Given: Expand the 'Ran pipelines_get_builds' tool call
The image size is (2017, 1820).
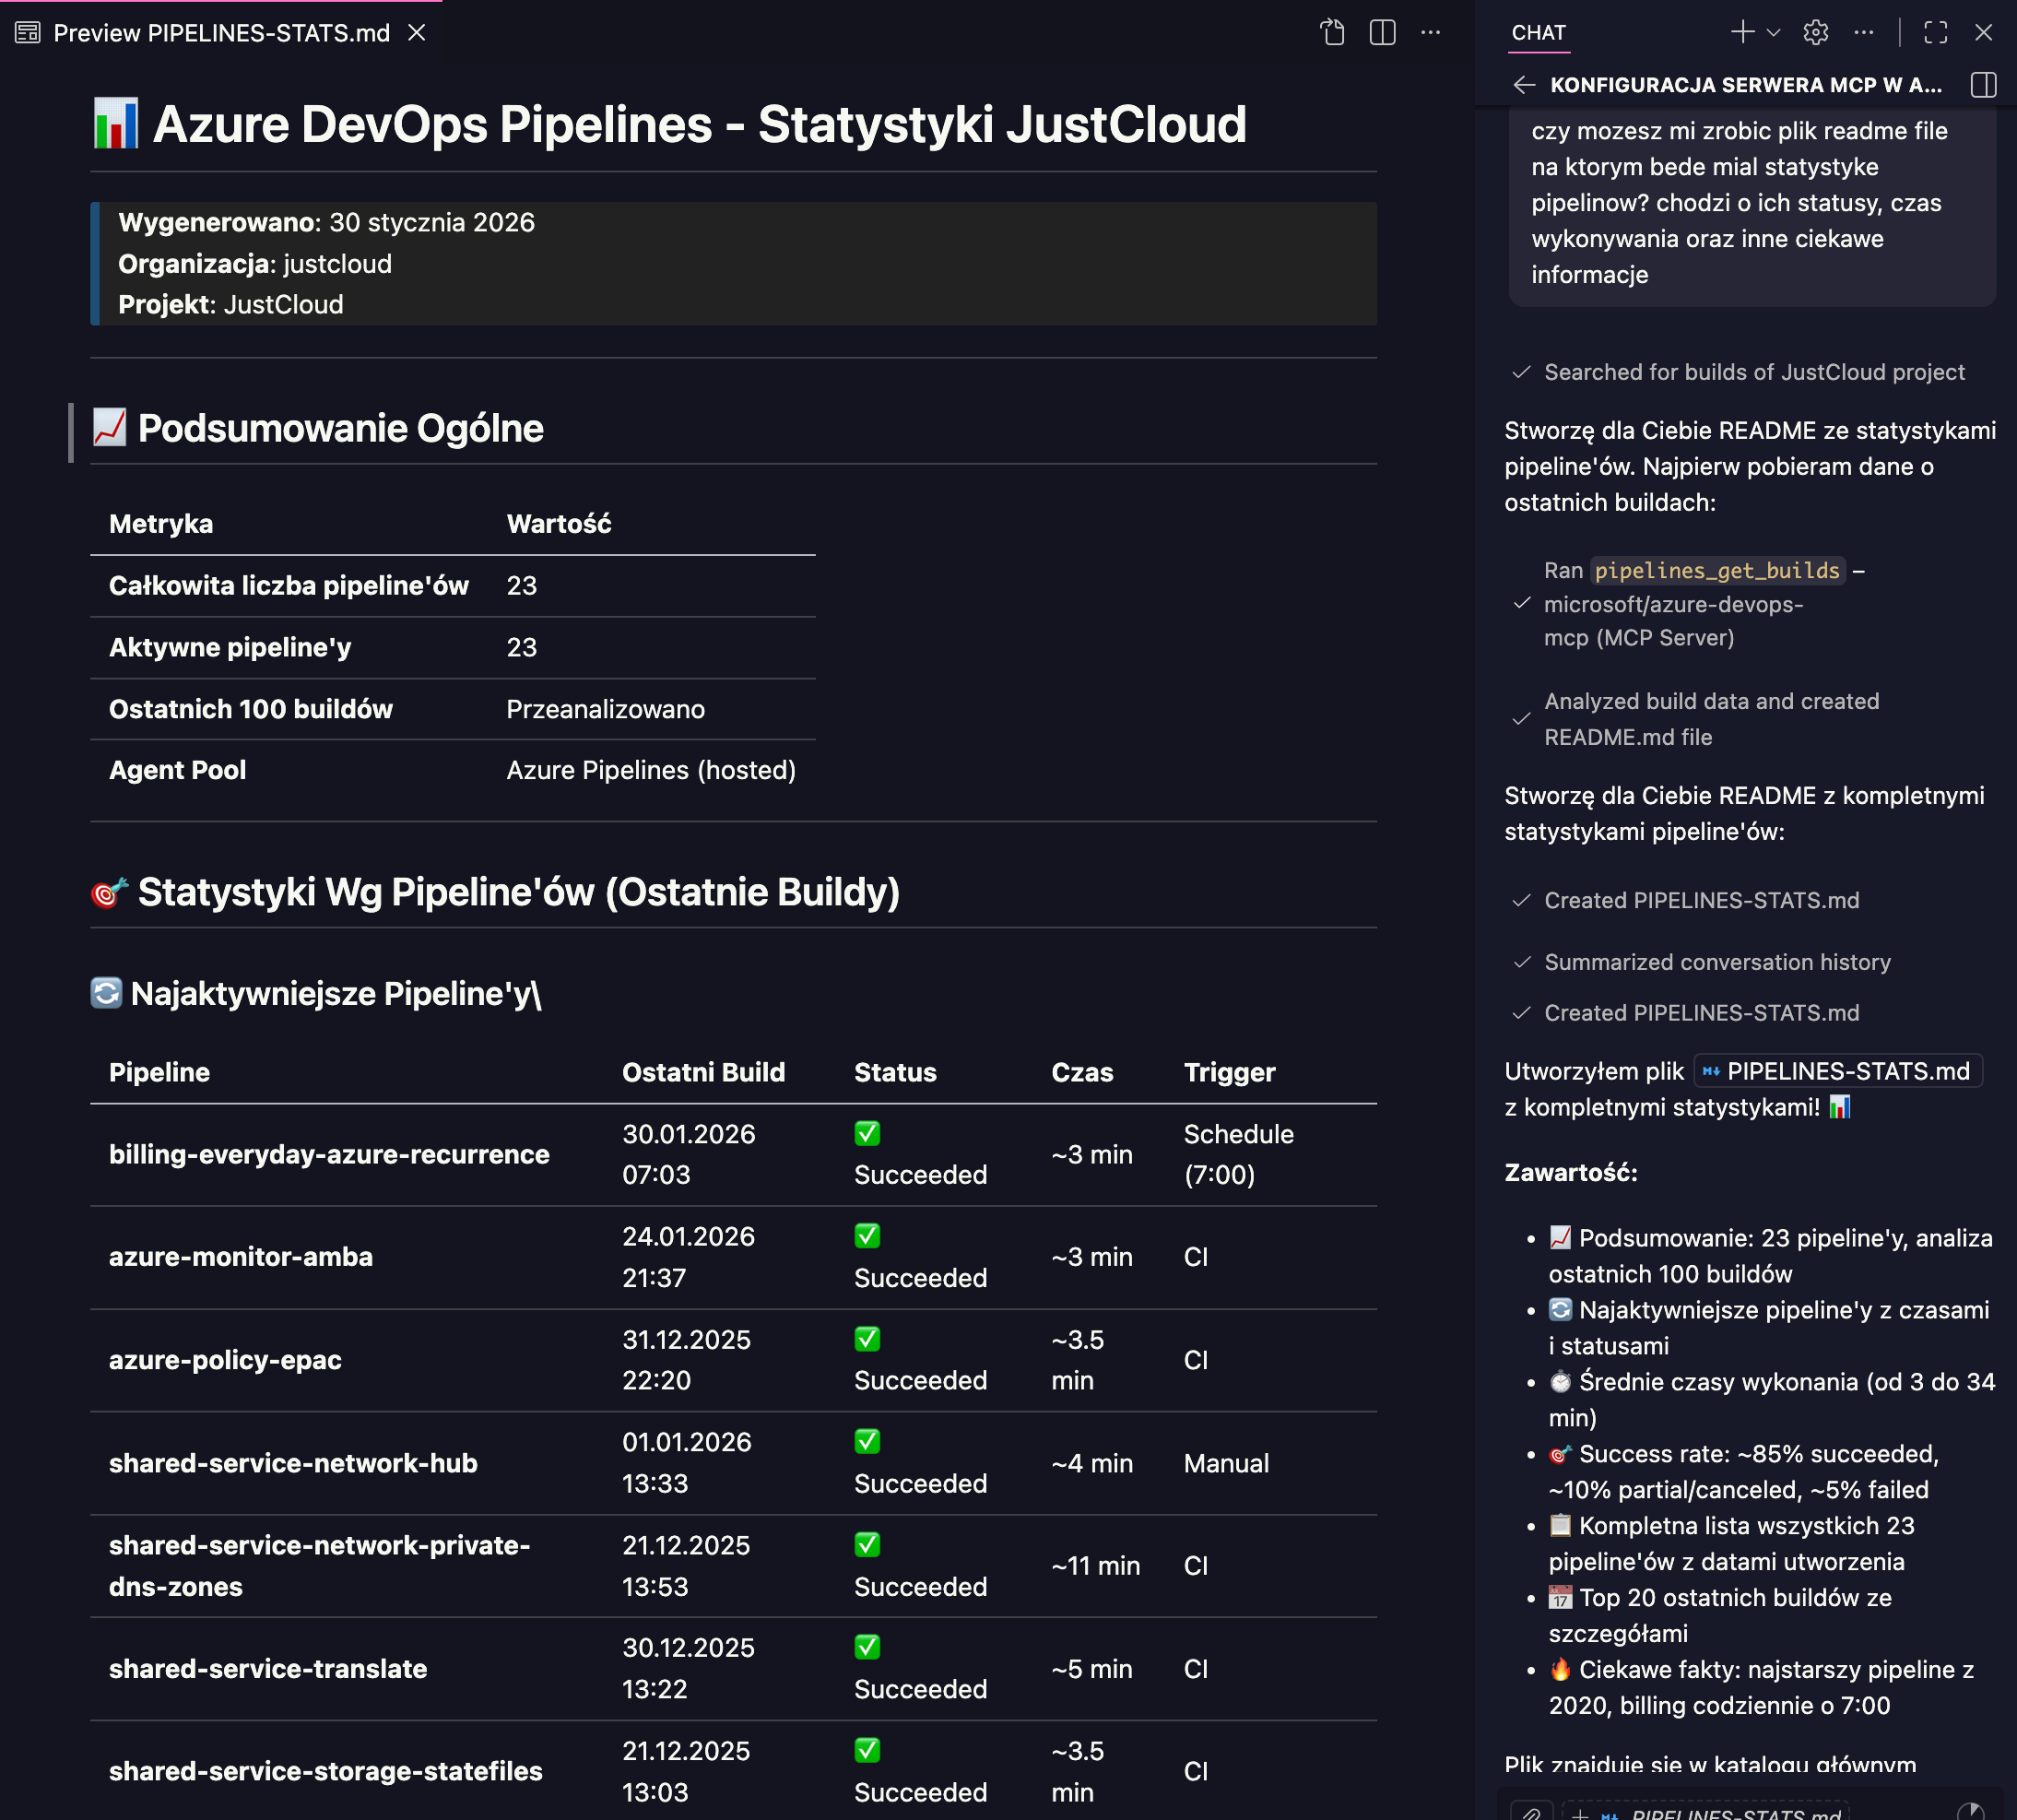Looking at the screenshot, I should [x=1689, y=604].
